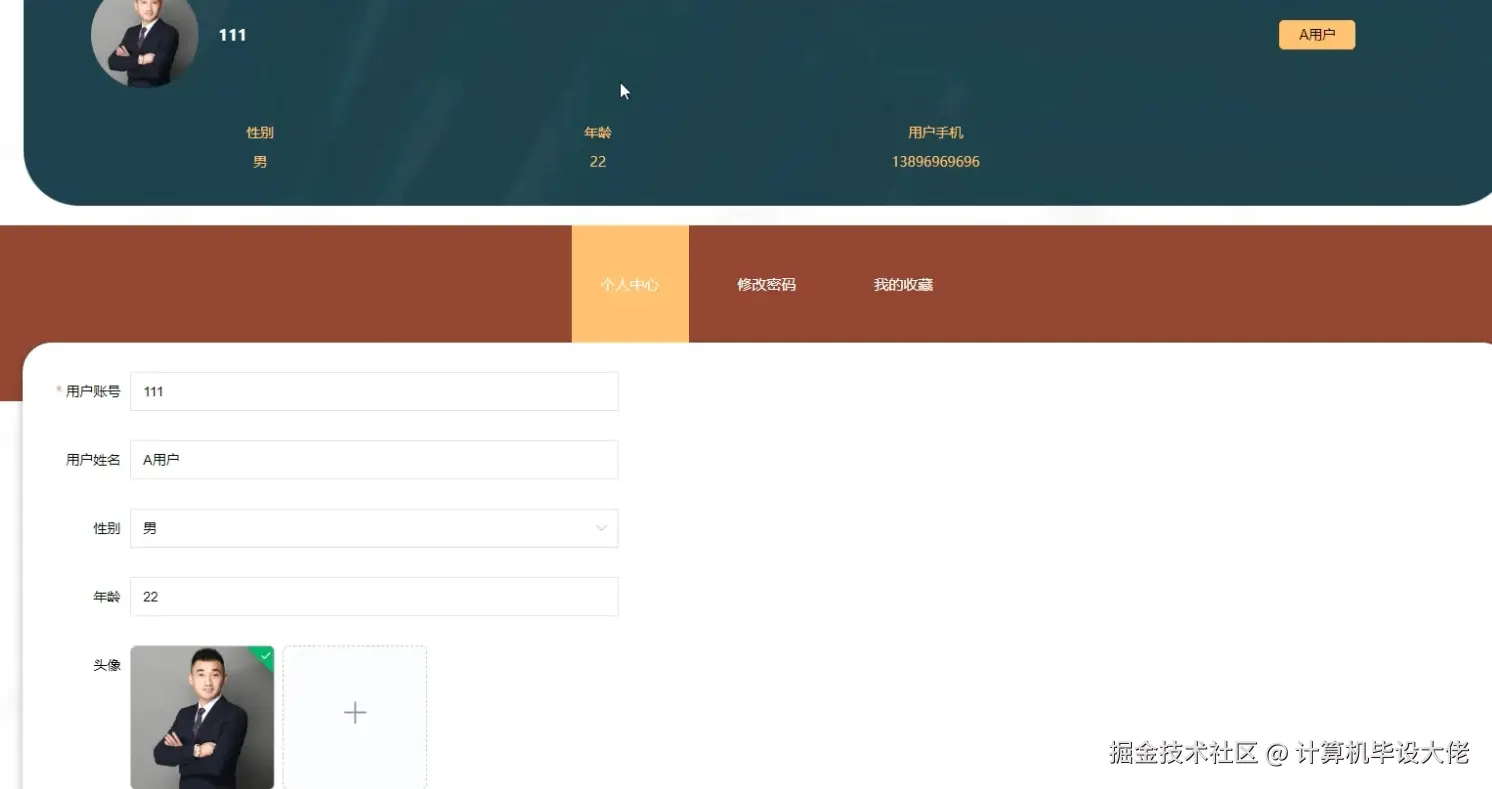Screen dimensions: 1492x789
Task: Click the avatar thumbnail under 头像
Action: point(201,717)
